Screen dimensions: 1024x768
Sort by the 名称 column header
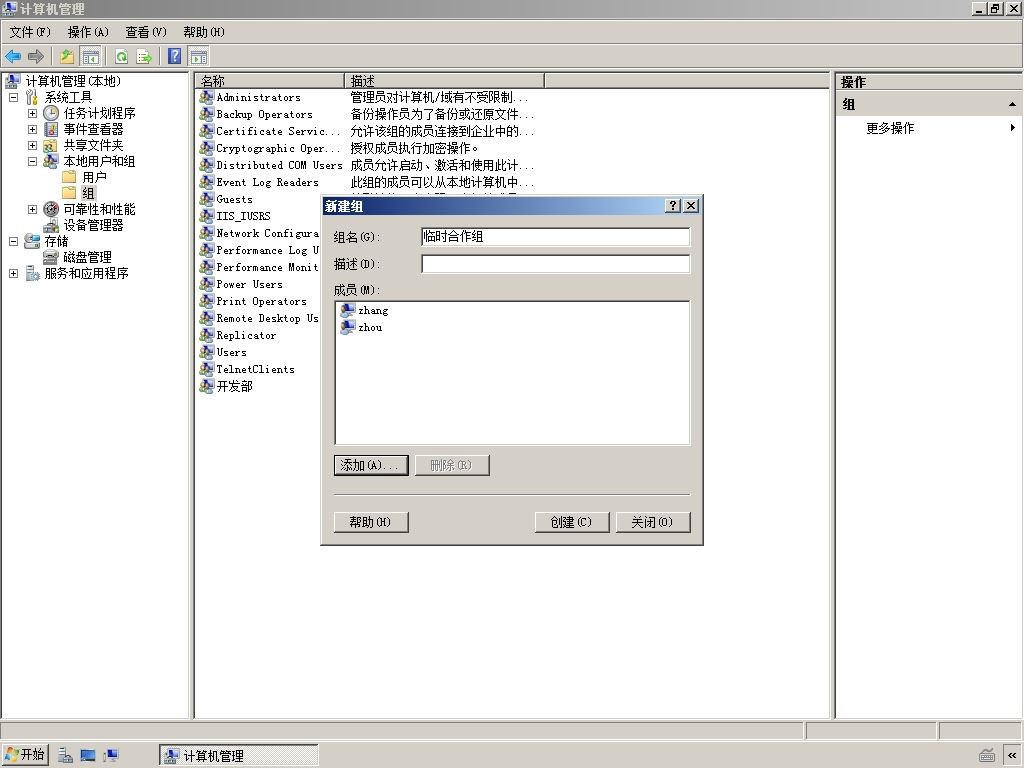tap(270, 81)
